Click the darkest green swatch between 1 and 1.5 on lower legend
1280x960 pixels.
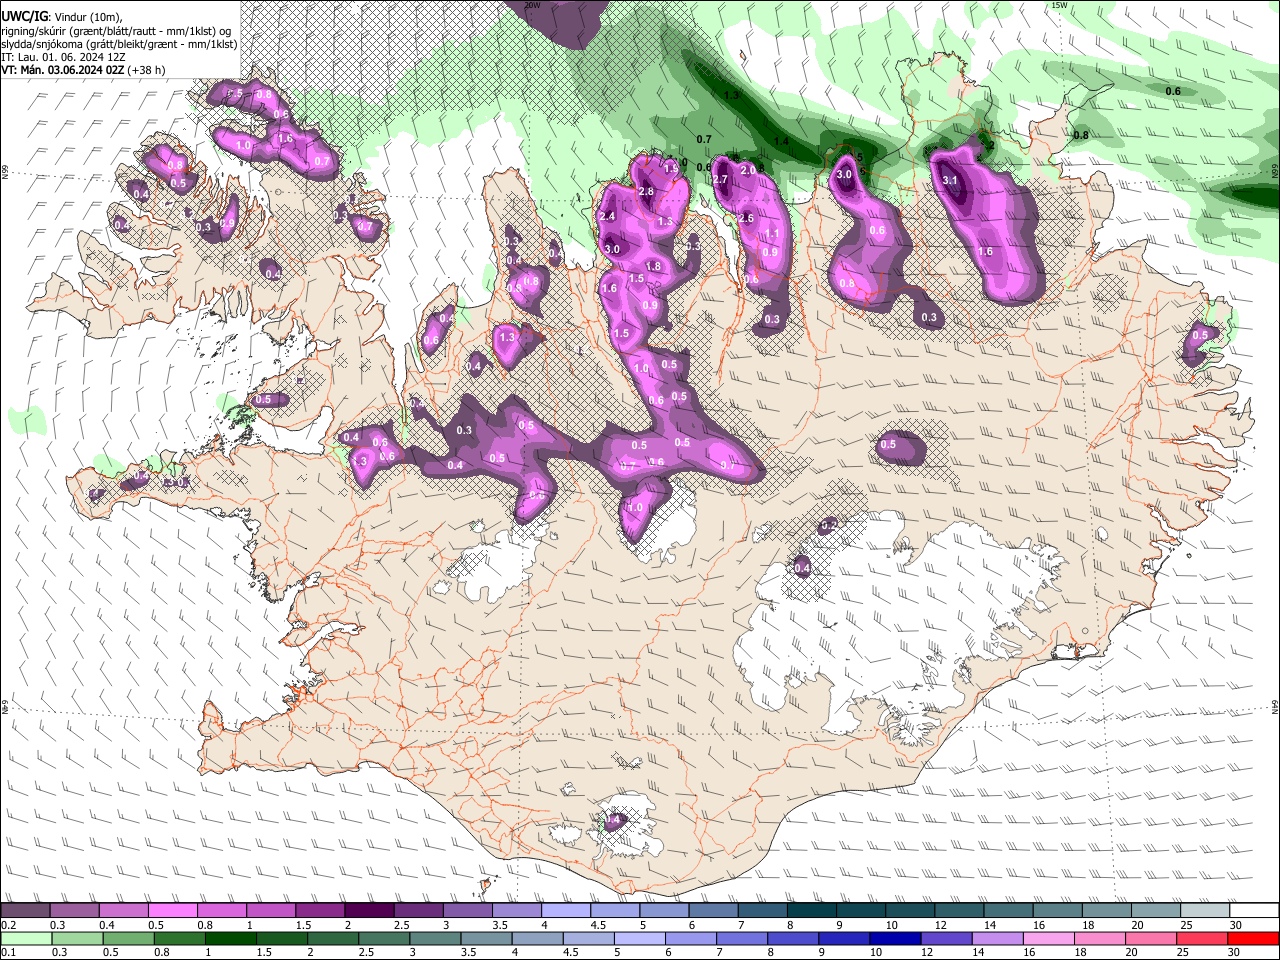[230, 939]
